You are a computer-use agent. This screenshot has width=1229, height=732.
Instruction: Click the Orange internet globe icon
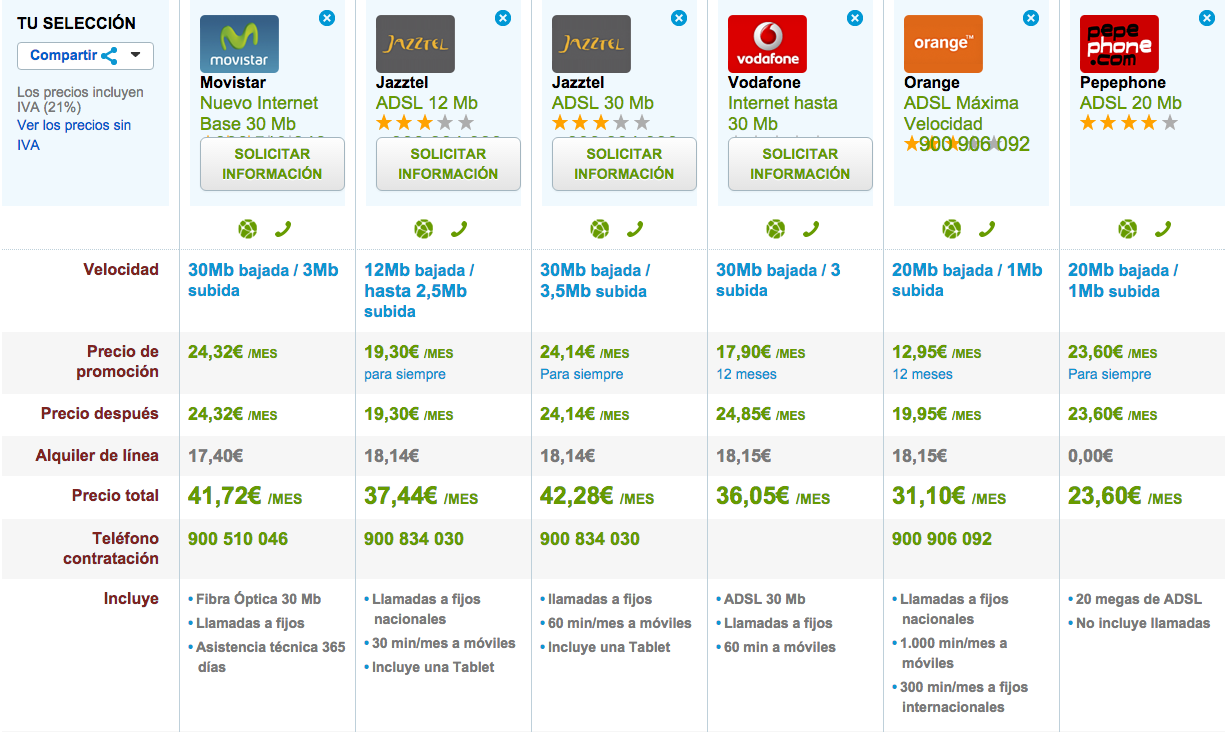(x=952, y=229)
